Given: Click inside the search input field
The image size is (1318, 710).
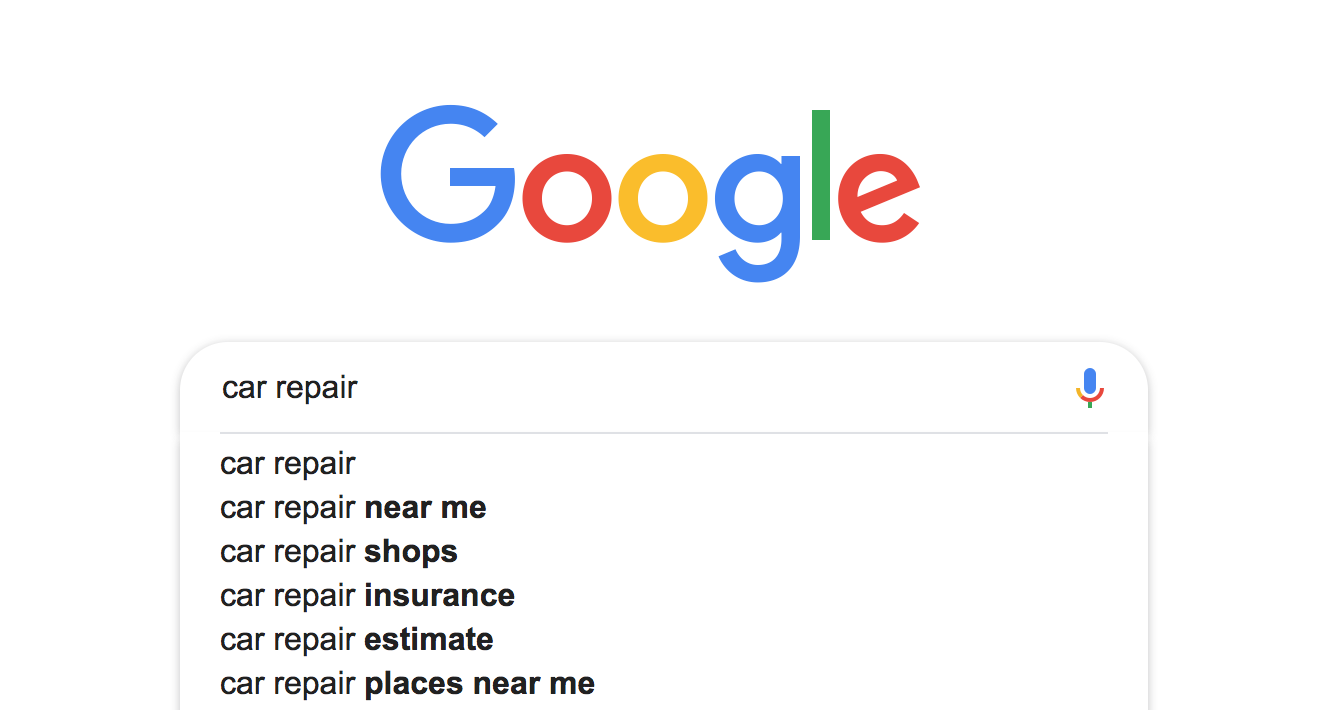Looking at the screenshot, I should coord(600,388).
